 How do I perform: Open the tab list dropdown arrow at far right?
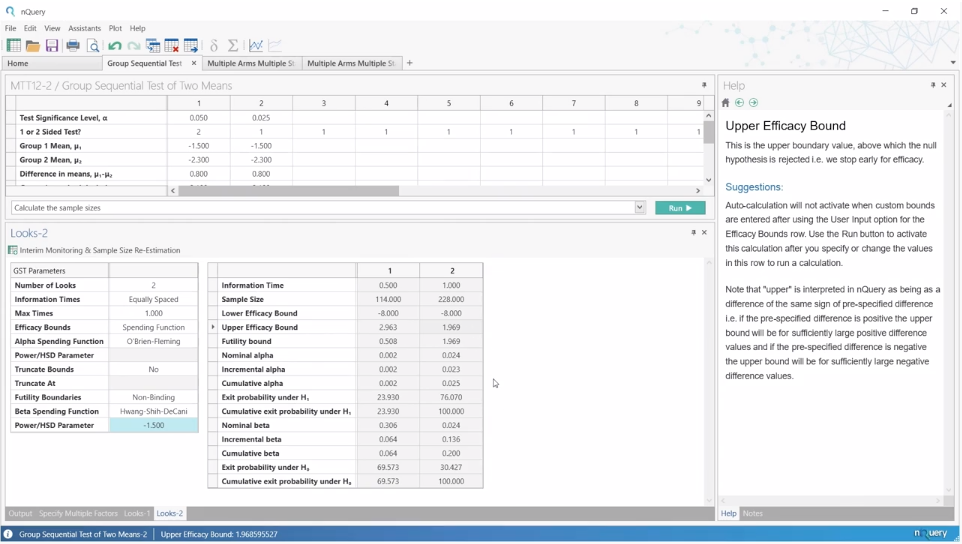pos(952,63)
